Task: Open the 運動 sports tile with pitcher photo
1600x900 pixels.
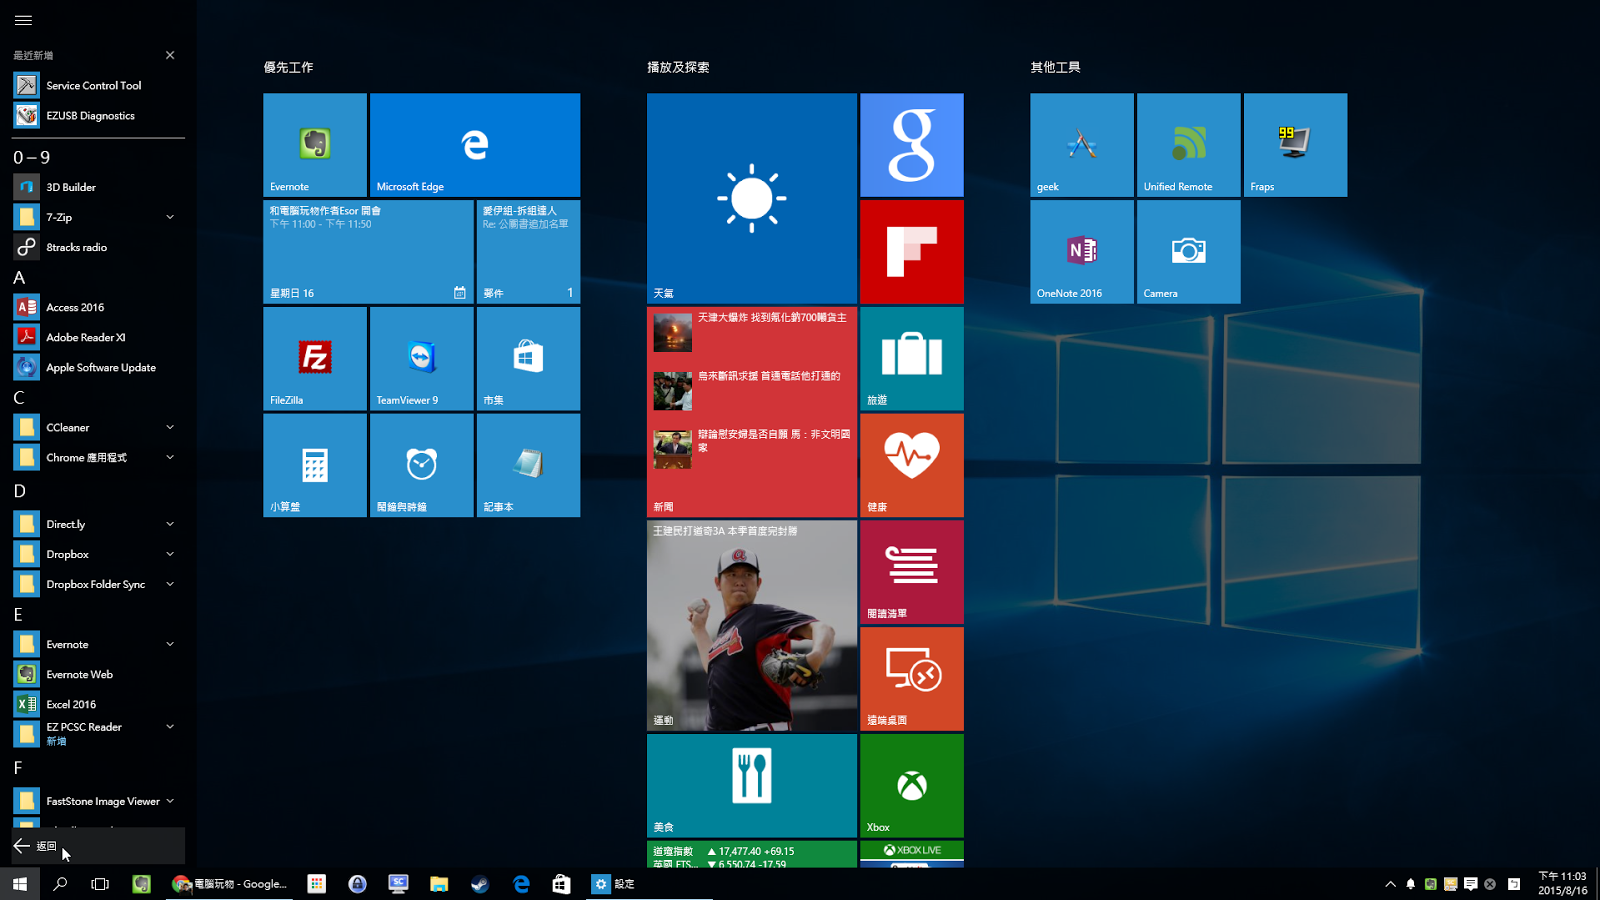Action: click(x=752, y=626)
